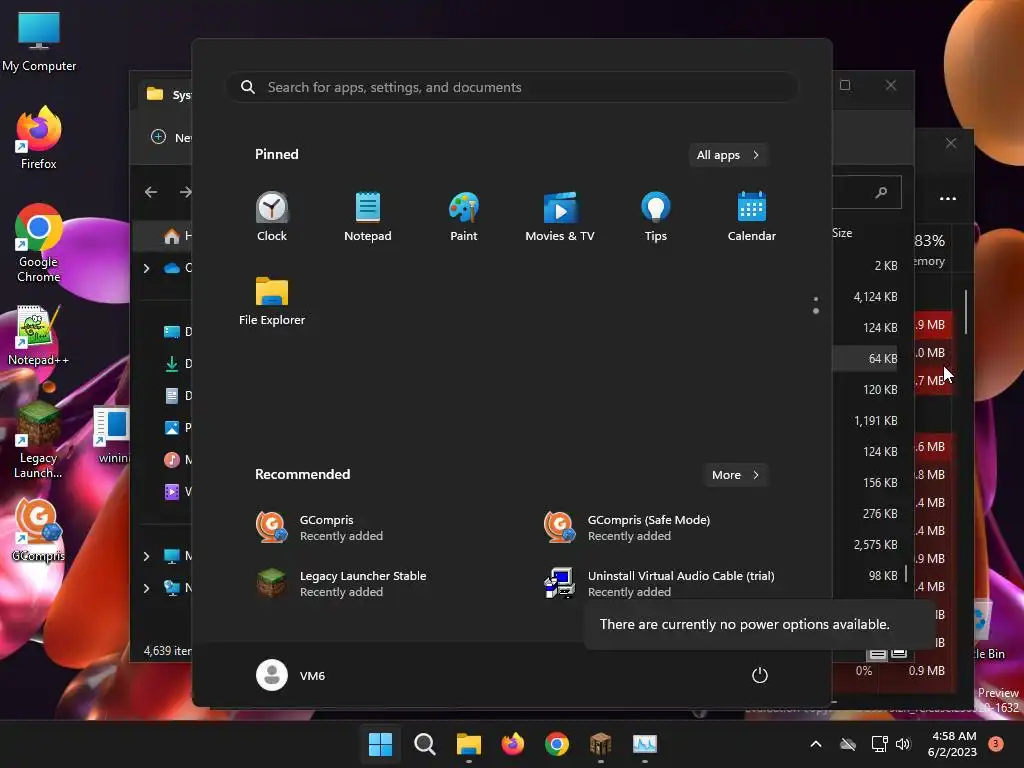Screen dimensions: 1024x768
Task: Open File Explorer pinned app
Action: [272, 301]
